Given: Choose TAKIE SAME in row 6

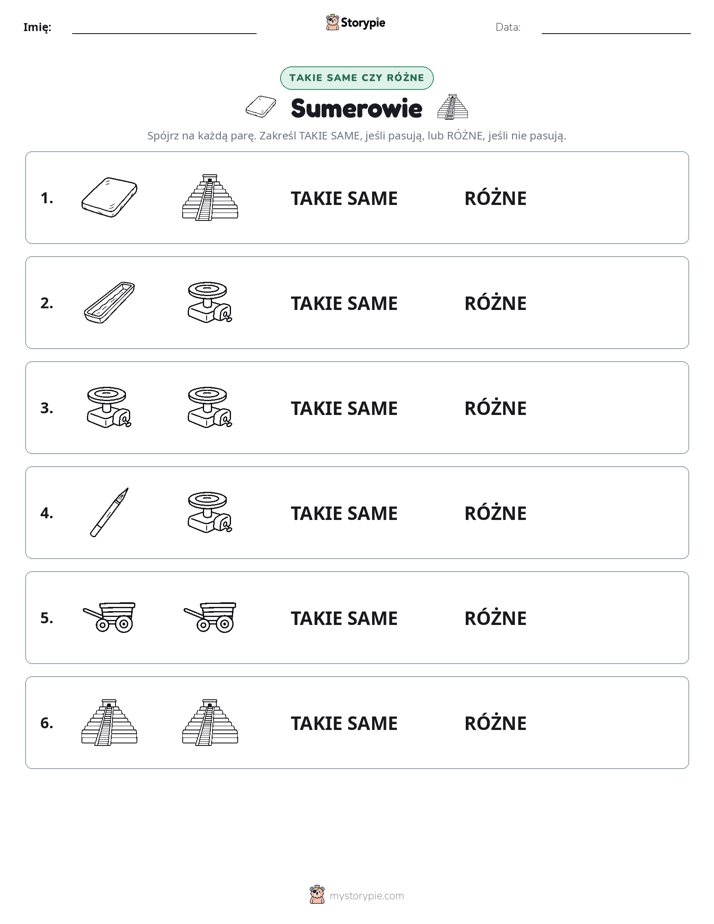Looking at the screenshot, I should 344,722.
